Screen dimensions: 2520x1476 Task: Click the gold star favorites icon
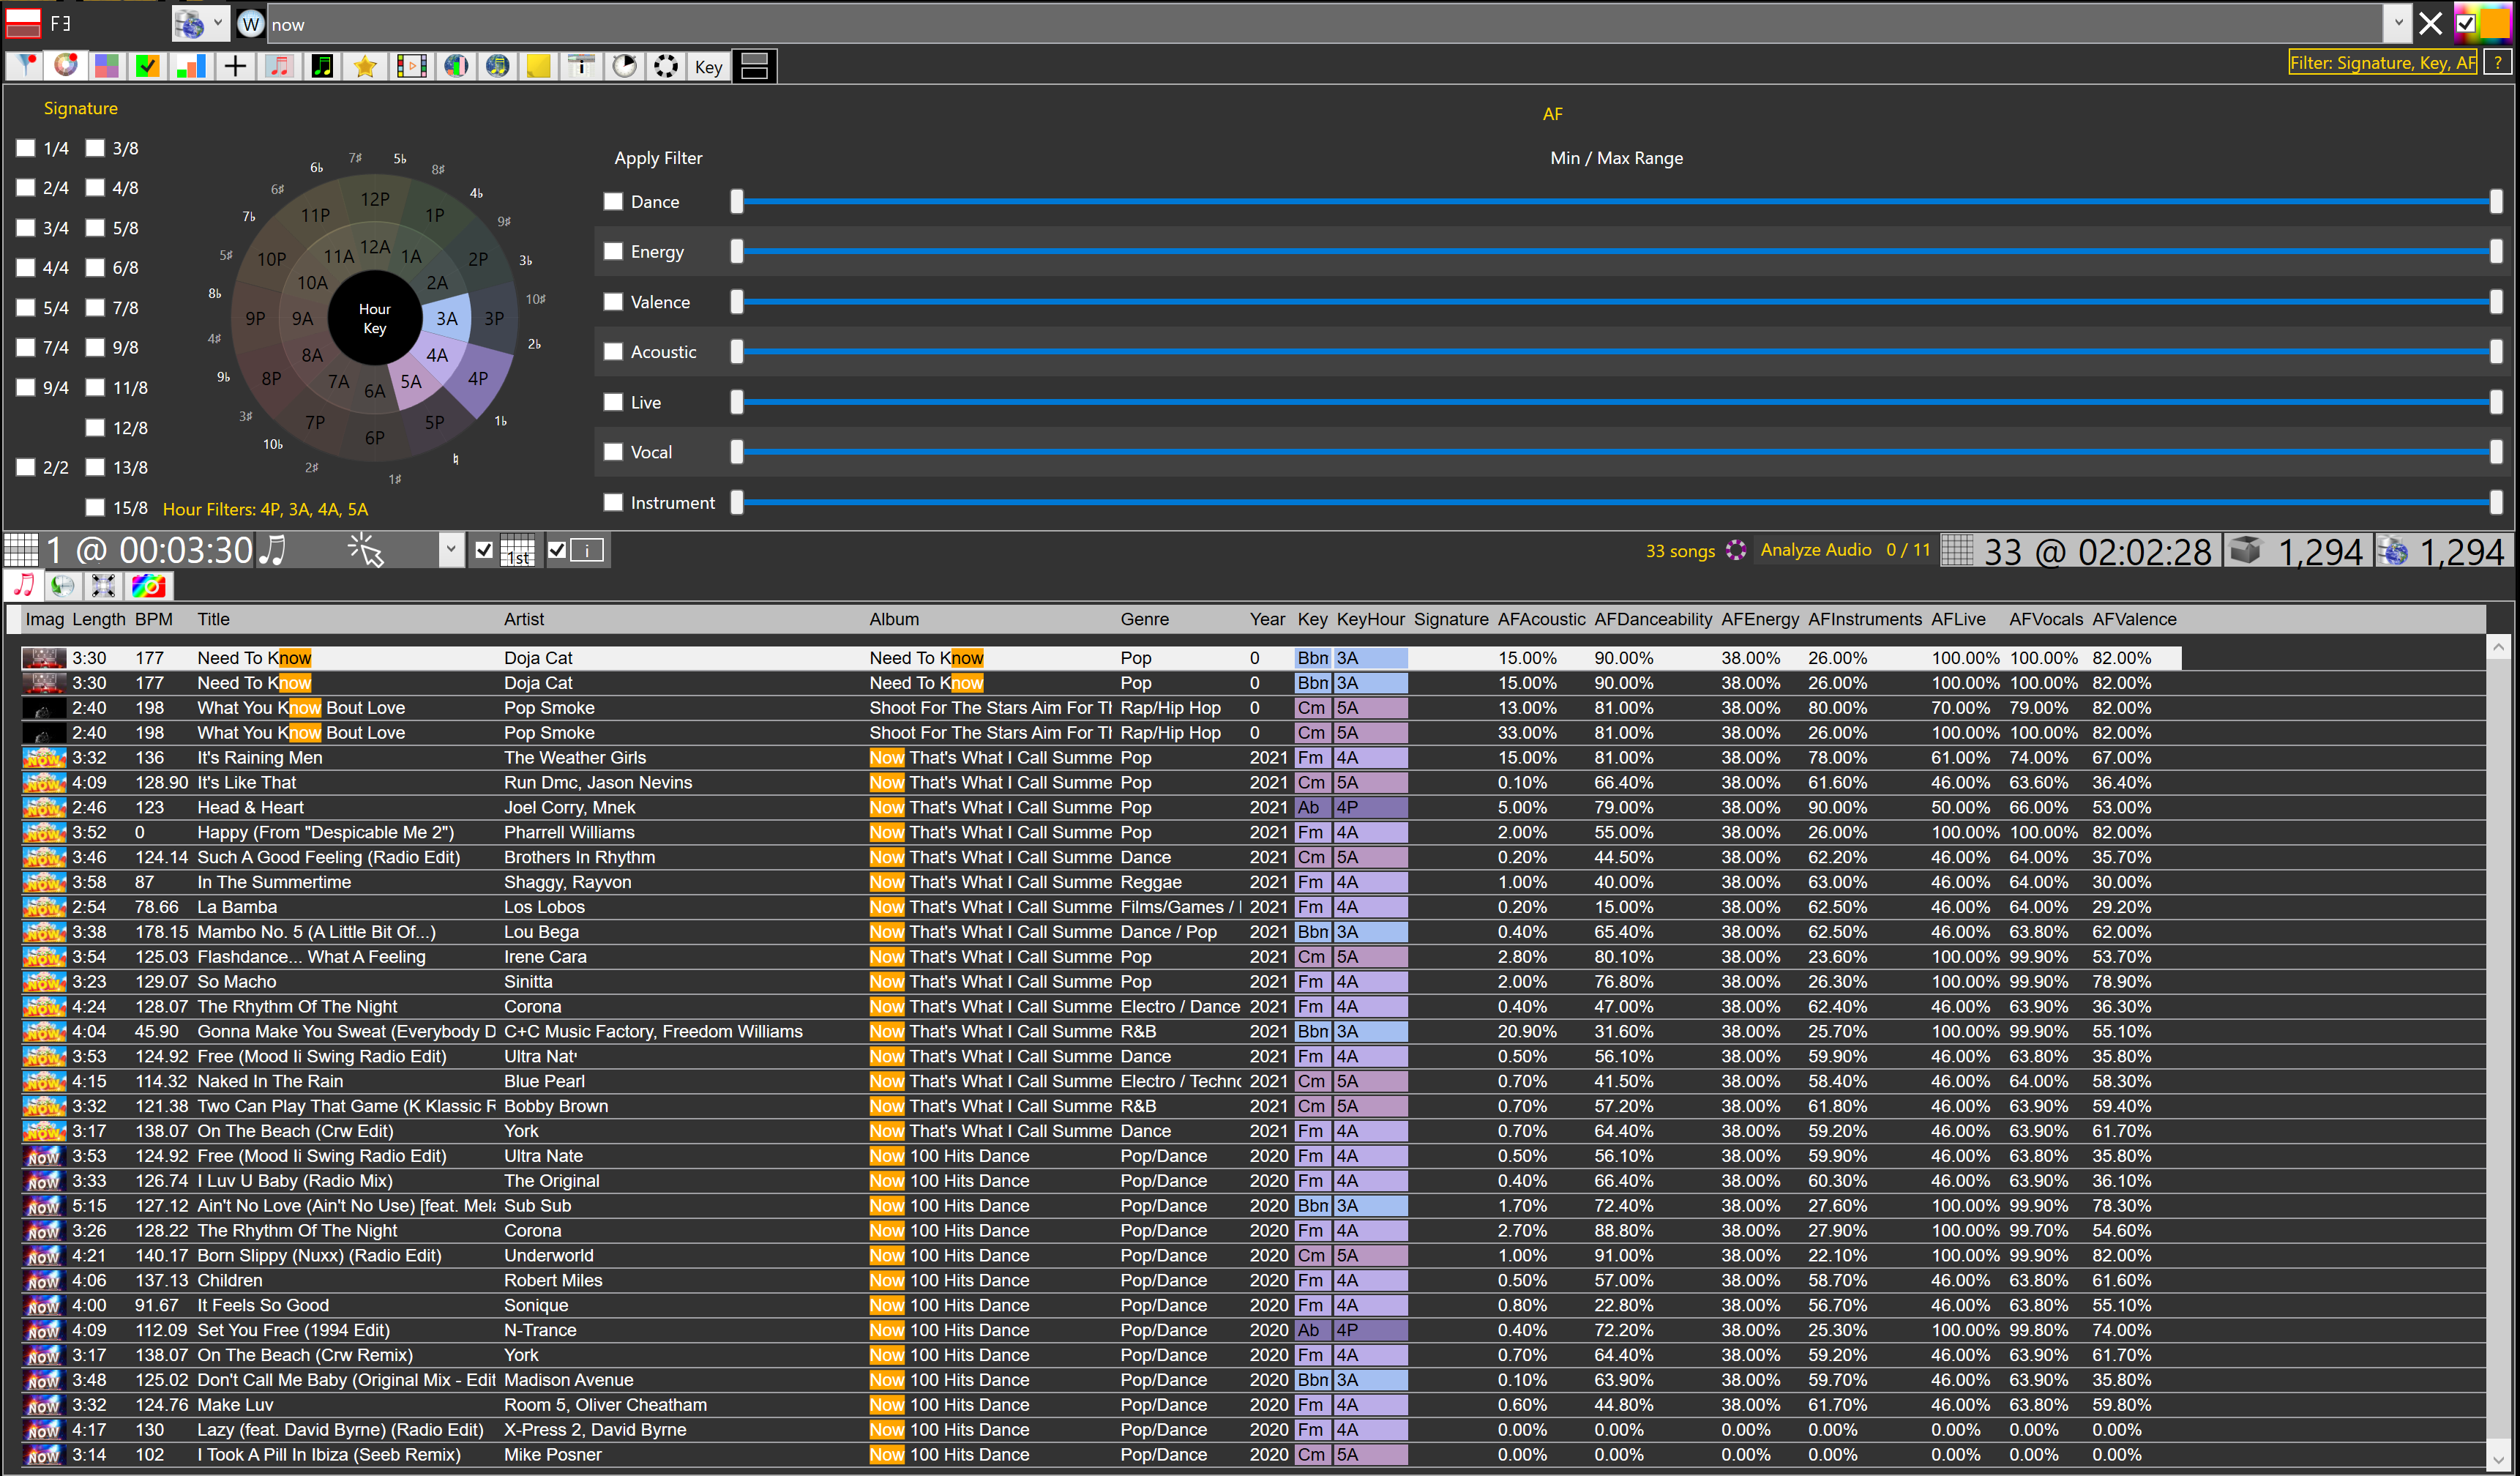[366, 66]
